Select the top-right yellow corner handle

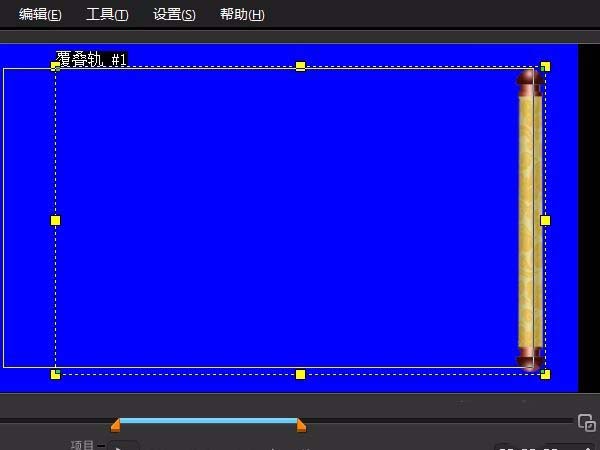545,67
